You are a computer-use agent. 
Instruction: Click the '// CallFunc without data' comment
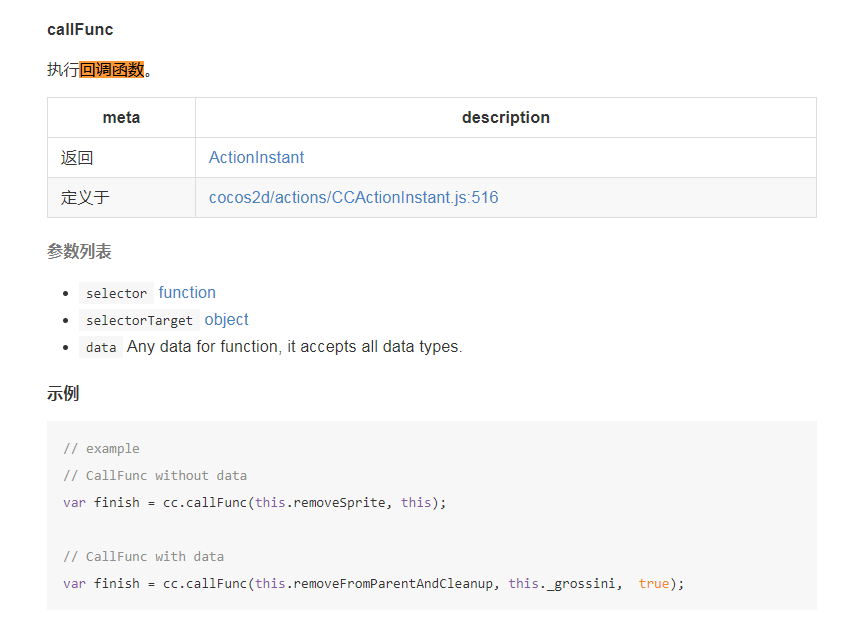[155, 476]
